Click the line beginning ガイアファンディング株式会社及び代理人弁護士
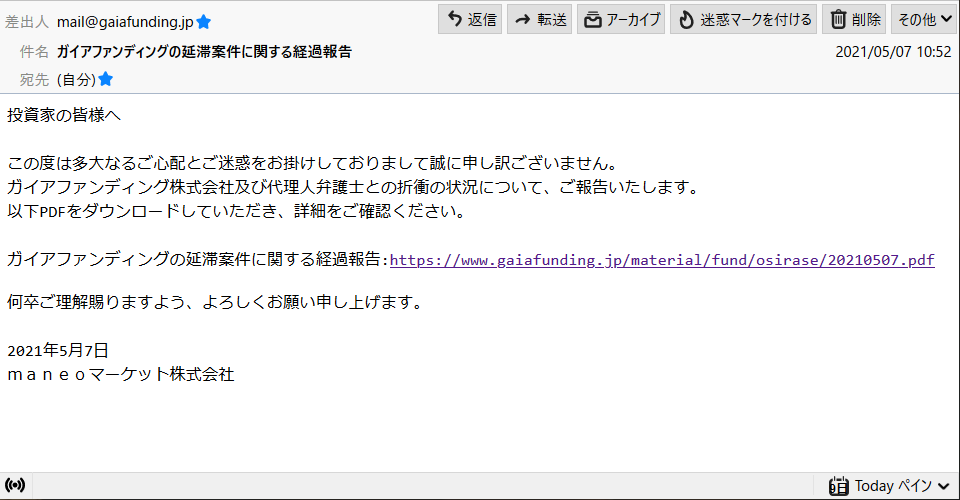960x500 pixels. coord(353,187)
